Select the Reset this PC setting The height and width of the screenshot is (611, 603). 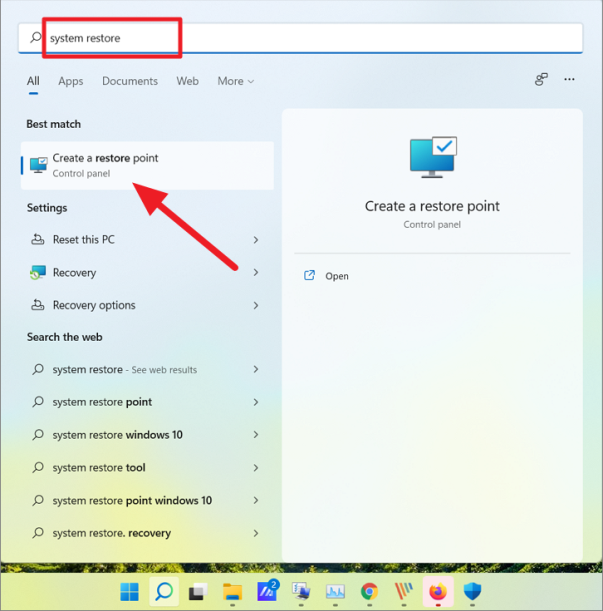(147, 240)
